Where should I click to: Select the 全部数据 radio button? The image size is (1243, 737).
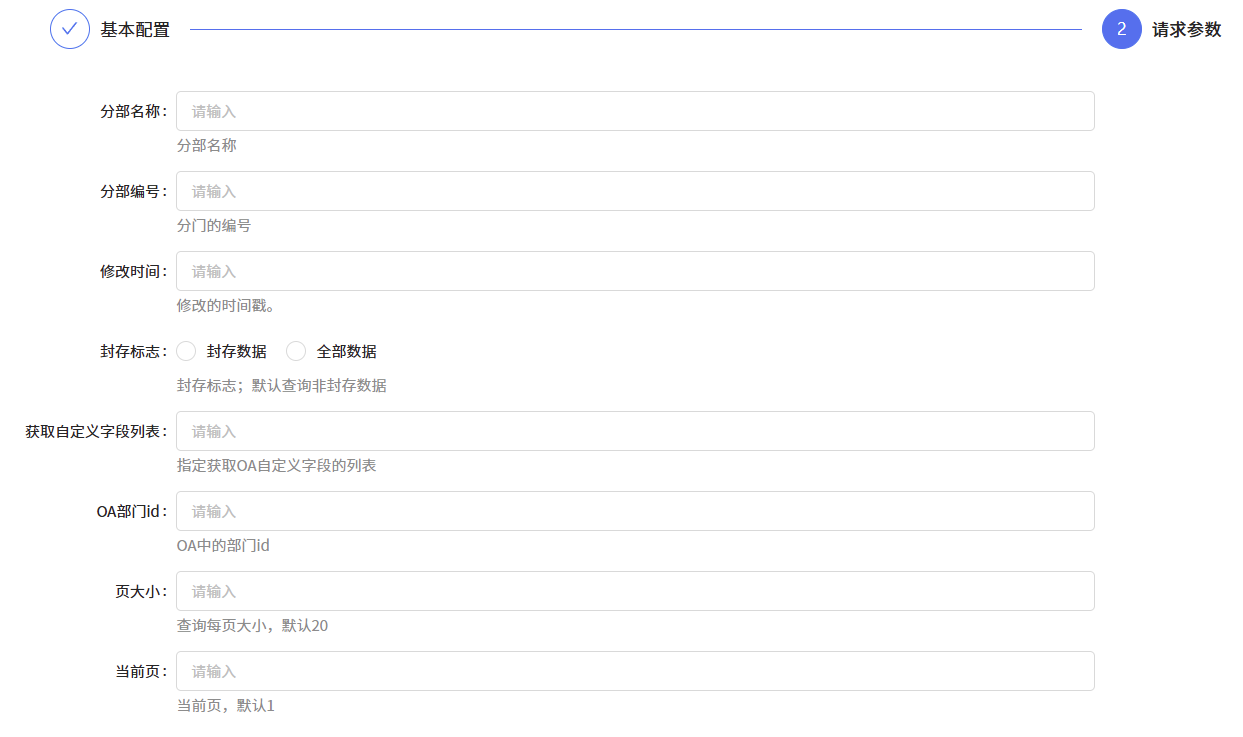(x=296, y=351)
